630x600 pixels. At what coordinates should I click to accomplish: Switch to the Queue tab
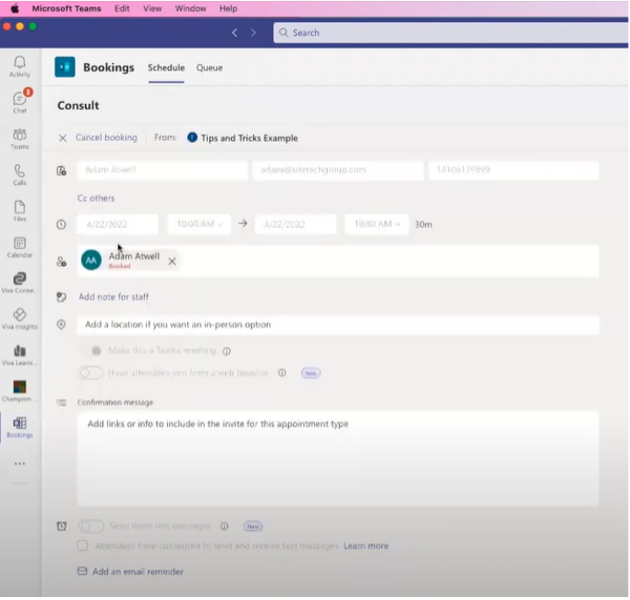coord(209,68)
